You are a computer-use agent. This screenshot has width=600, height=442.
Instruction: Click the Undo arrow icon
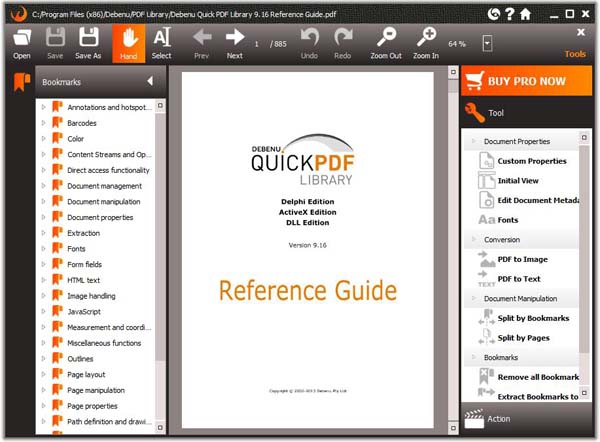(x=309, y=44)
